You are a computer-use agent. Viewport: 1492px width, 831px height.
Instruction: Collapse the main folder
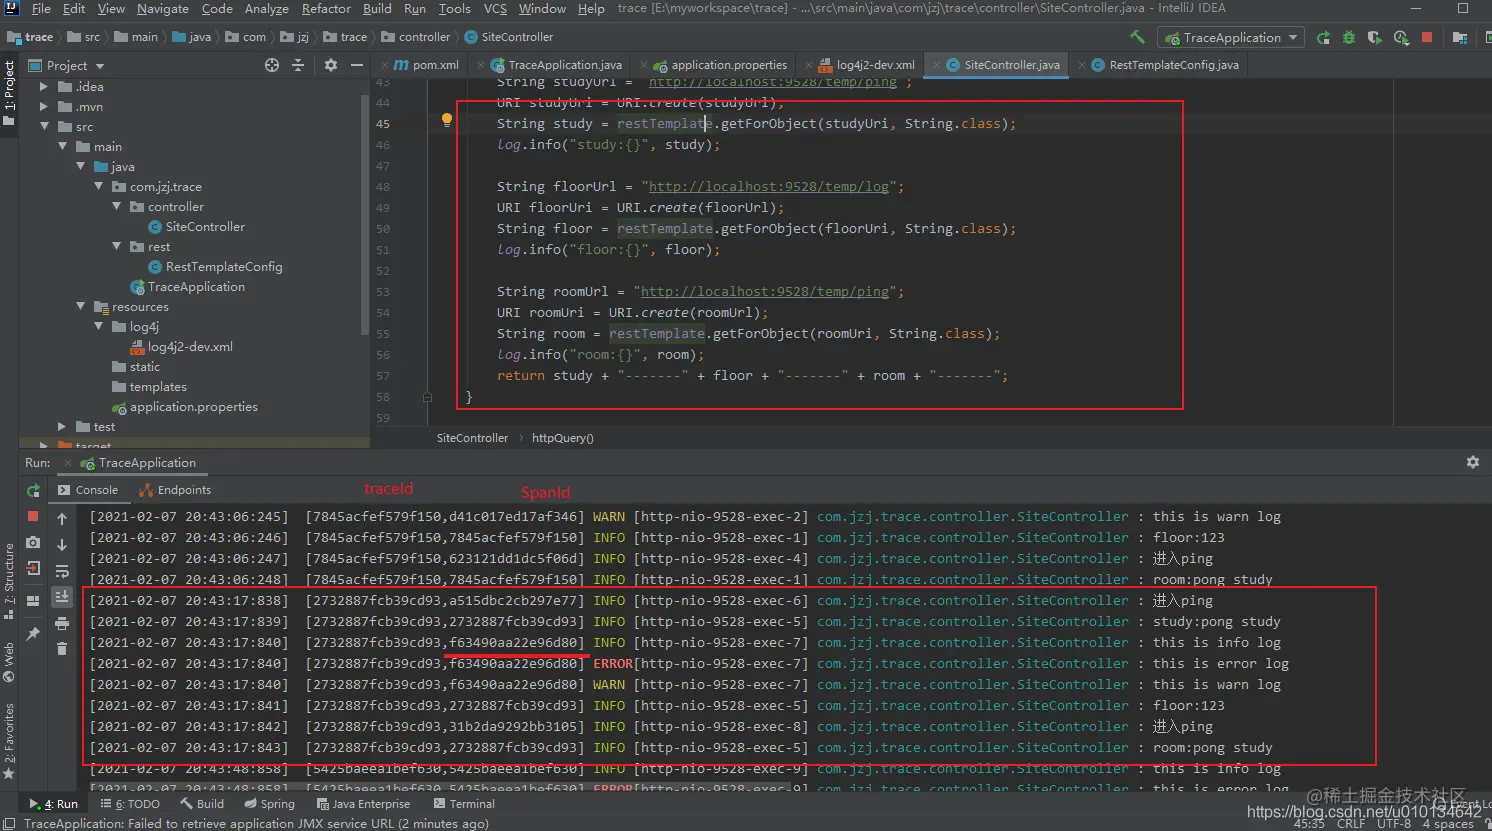63,146
